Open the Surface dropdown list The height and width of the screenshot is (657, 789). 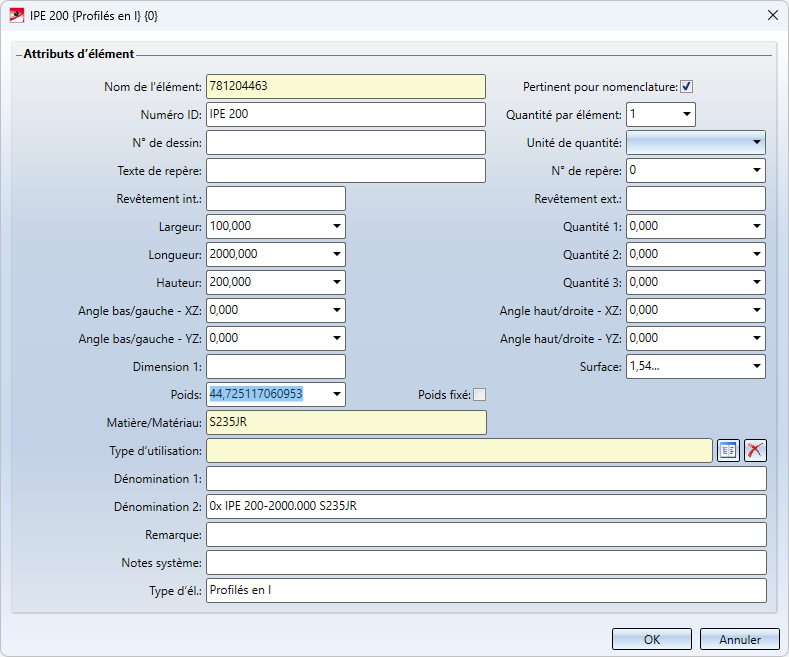coord(756,367)
